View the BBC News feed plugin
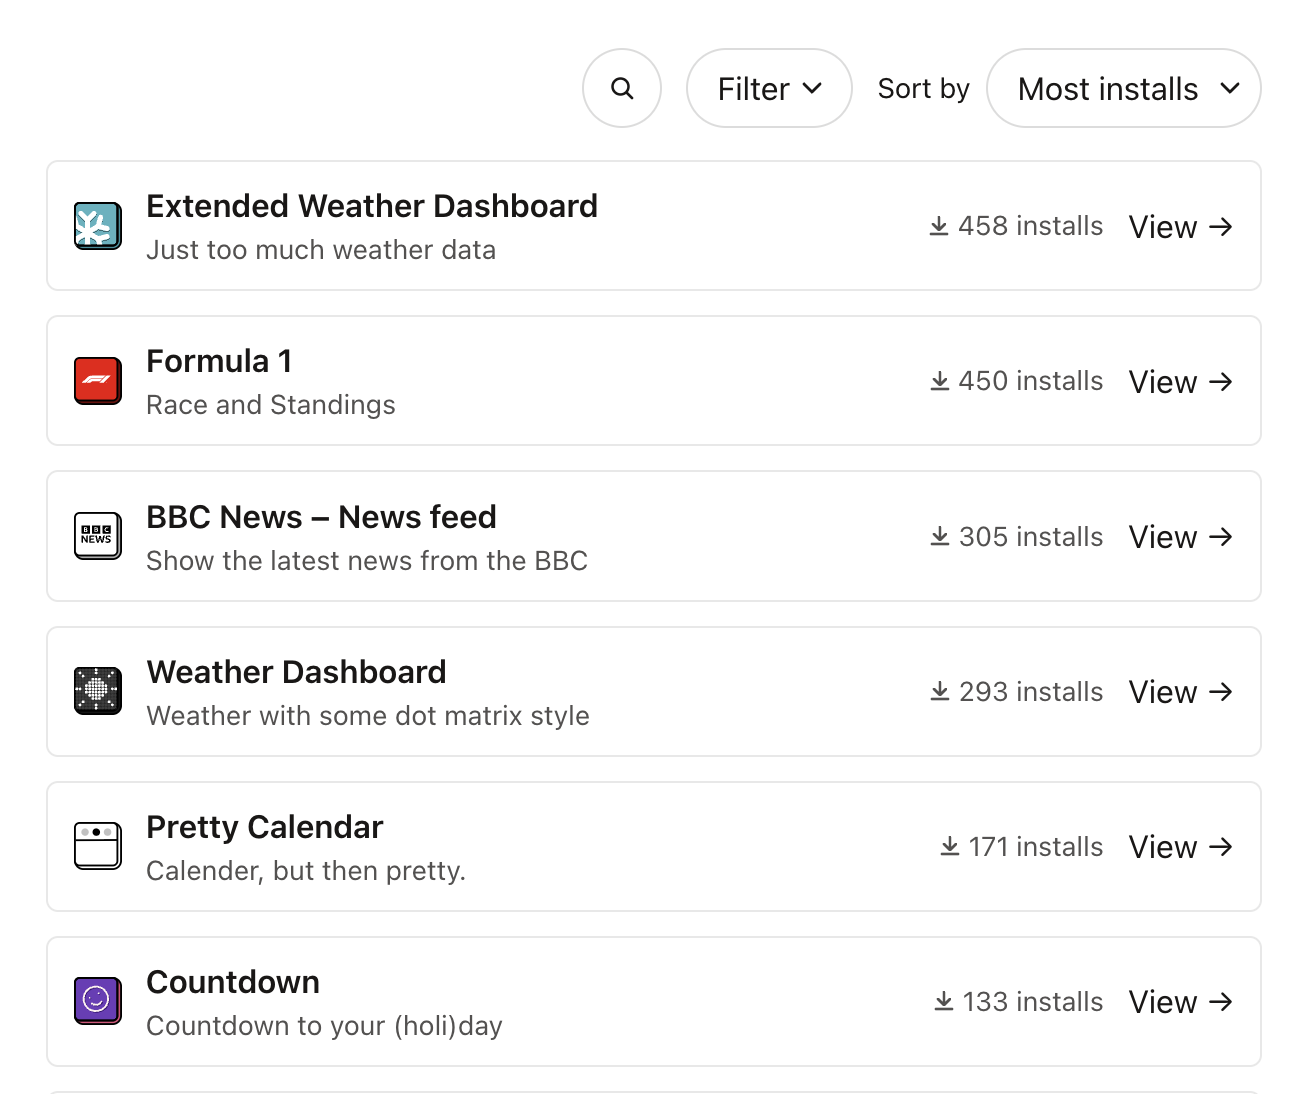 point(1180,537)
